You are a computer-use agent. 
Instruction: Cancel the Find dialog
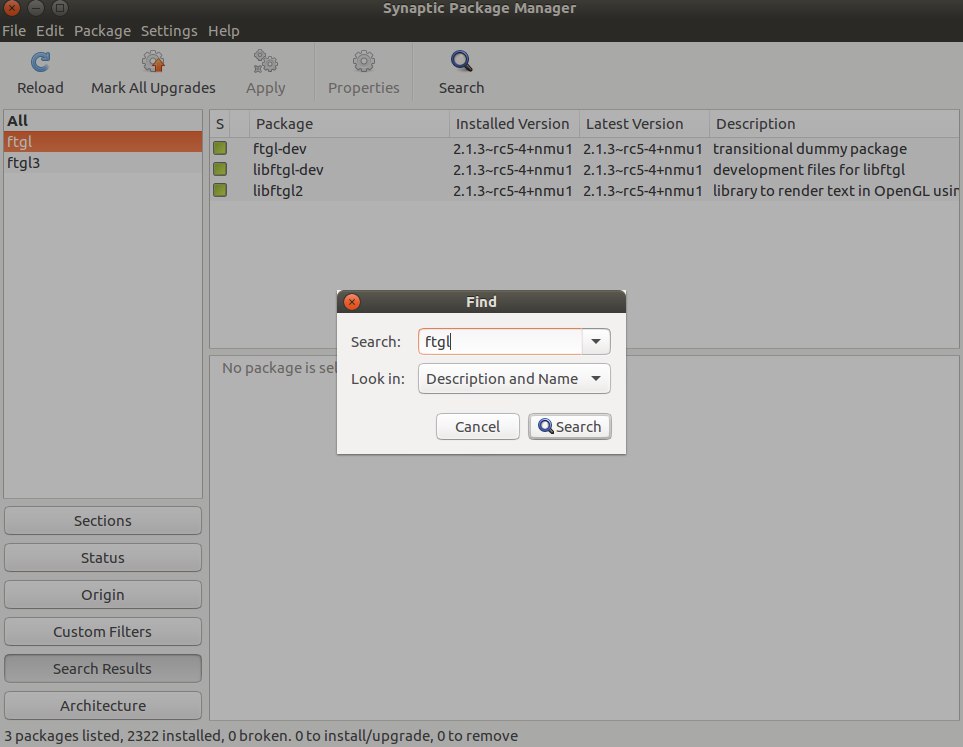[478, 426]
